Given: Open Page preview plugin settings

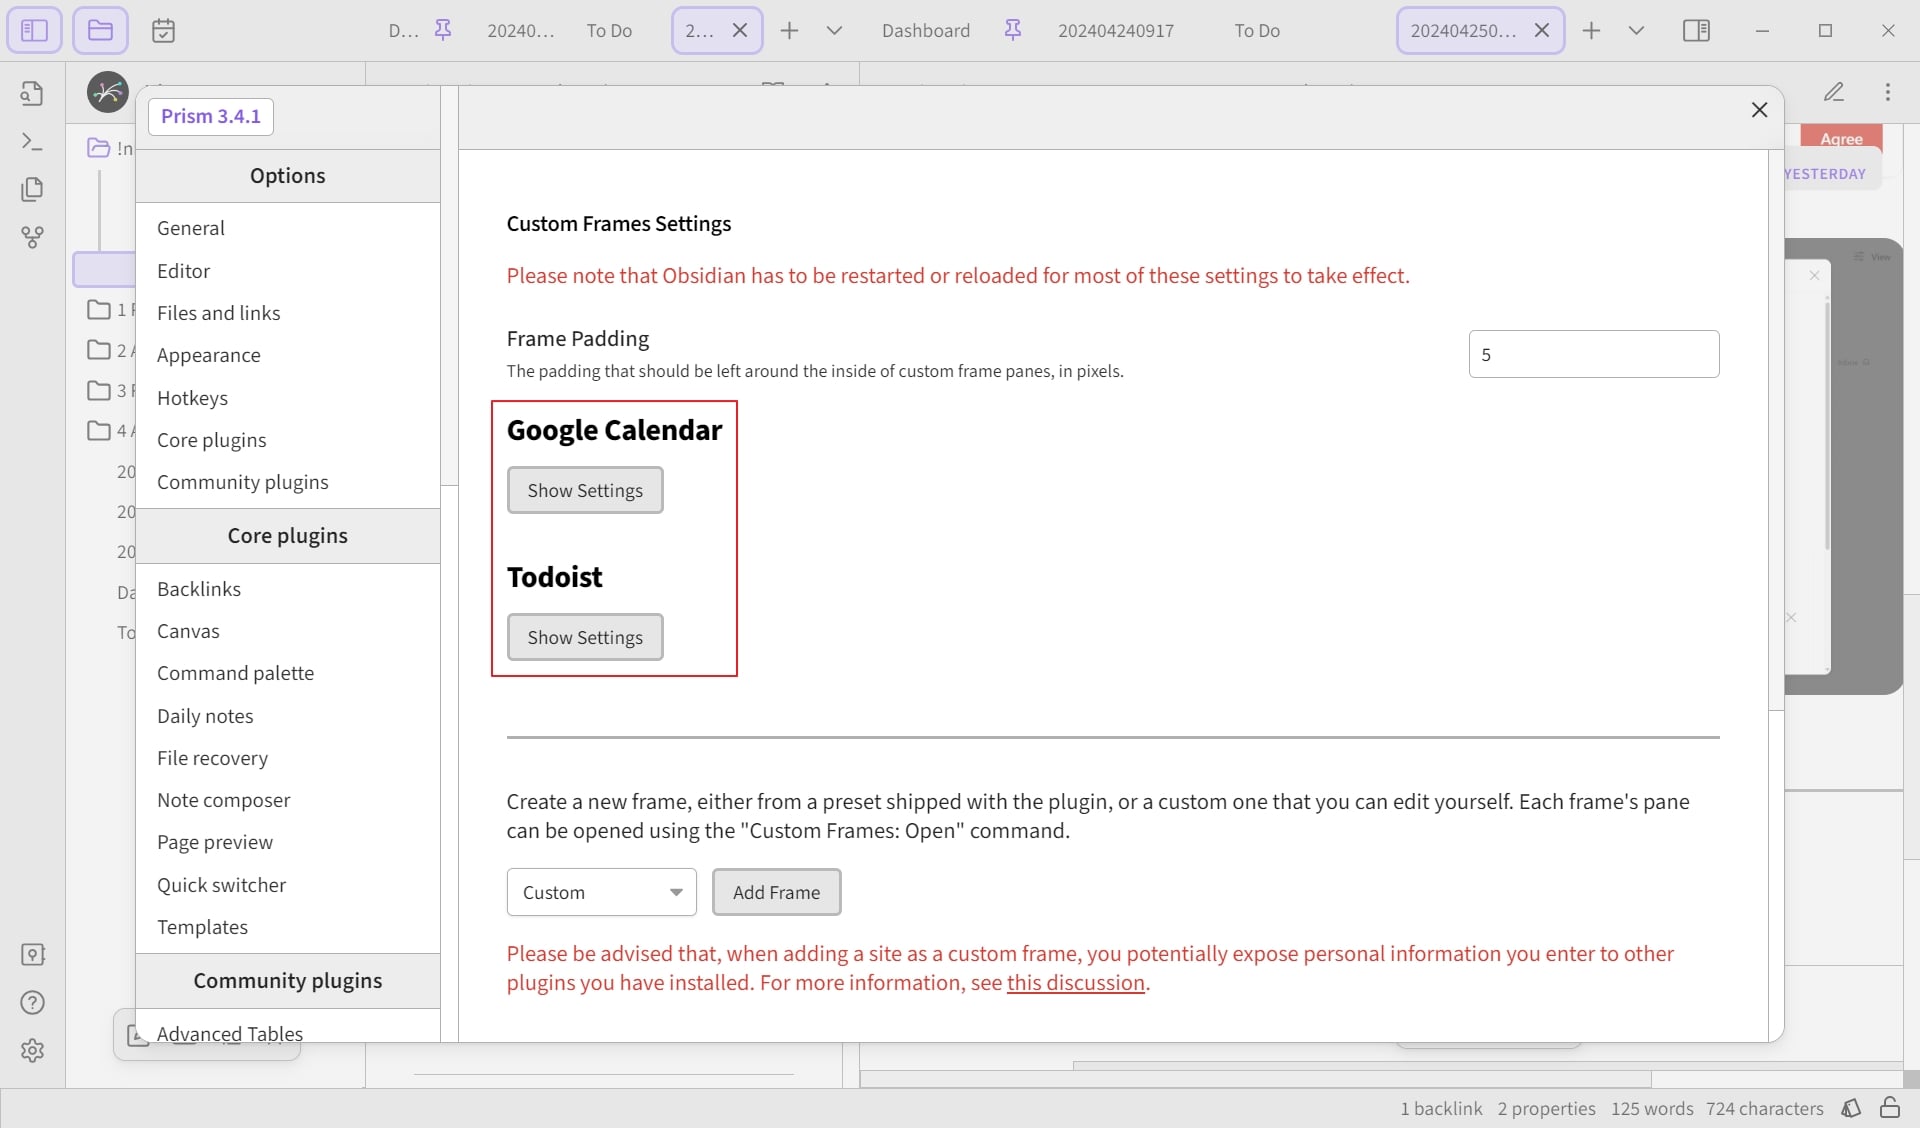Looking at the screenshot, I should pos(288,842).
